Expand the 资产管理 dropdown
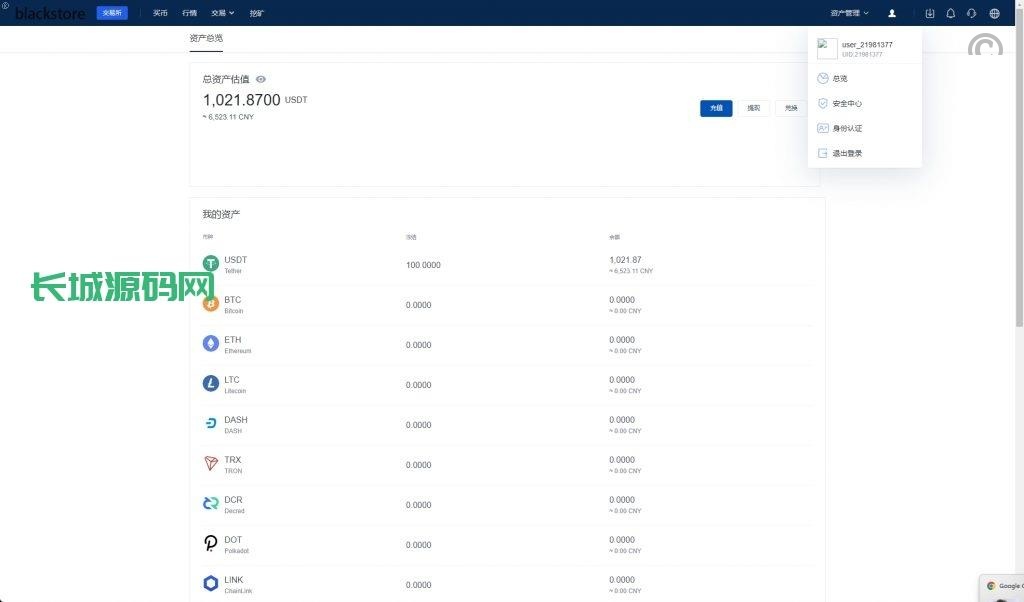The width and height of the screenshot is (1024, 602). [849, 13]
